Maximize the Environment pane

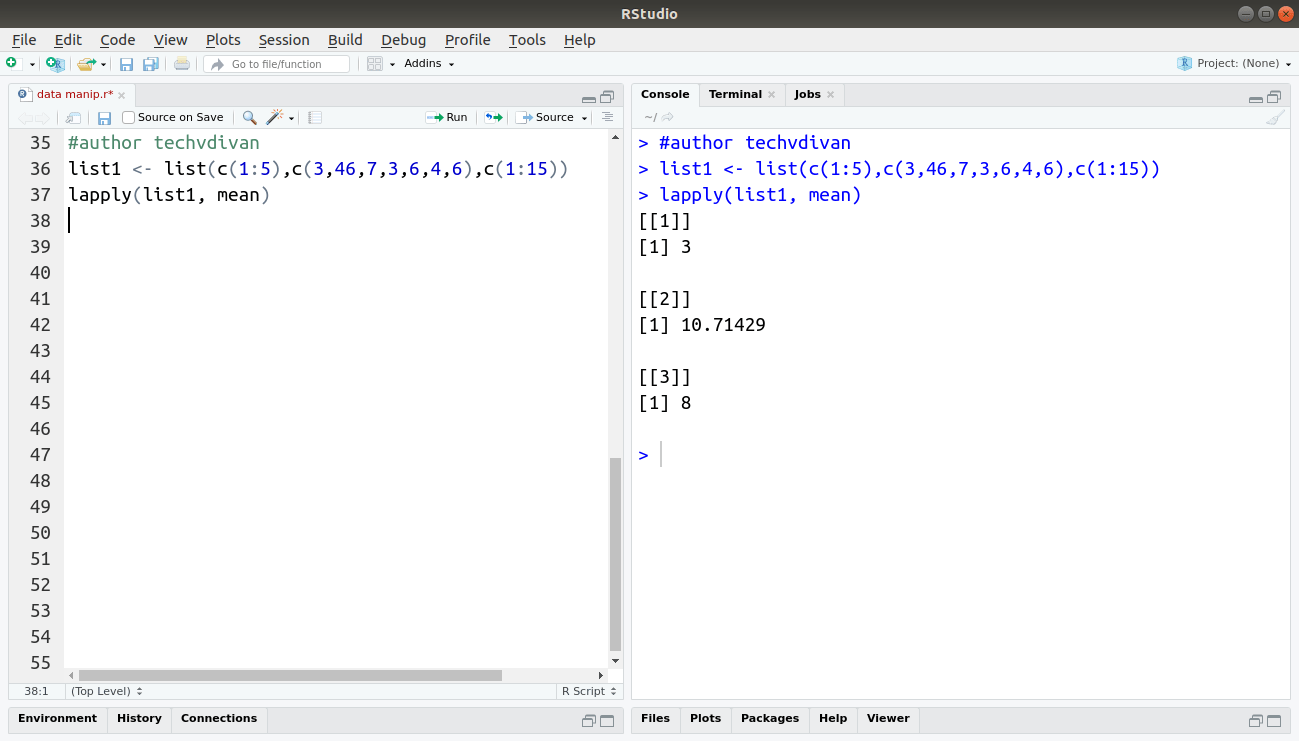607,721
